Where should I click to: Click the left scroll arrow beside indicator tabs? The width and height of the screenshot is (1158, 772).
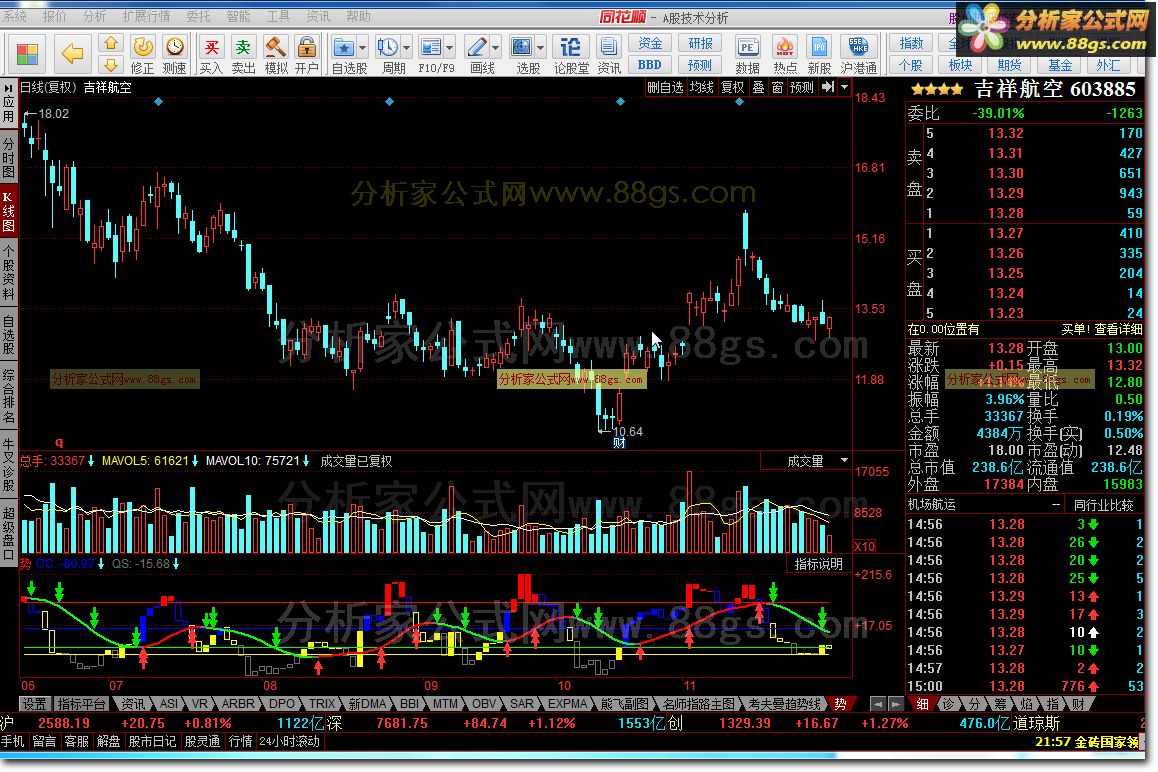tap(877, 704)
